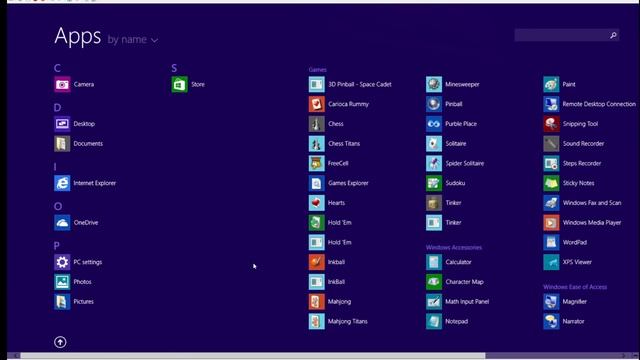
Task: Open the Sudoku game icon
Action: pyautogui.click(x=434, y=183)
